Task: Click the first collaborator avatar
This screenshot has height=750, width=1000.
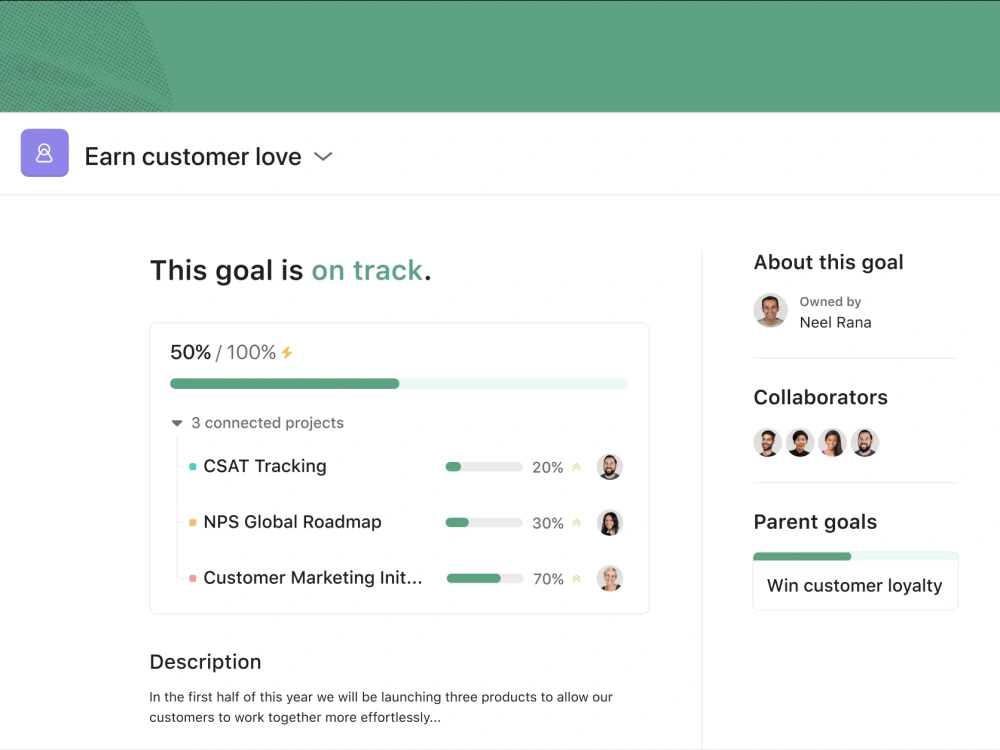Action: tap(767, 441)
